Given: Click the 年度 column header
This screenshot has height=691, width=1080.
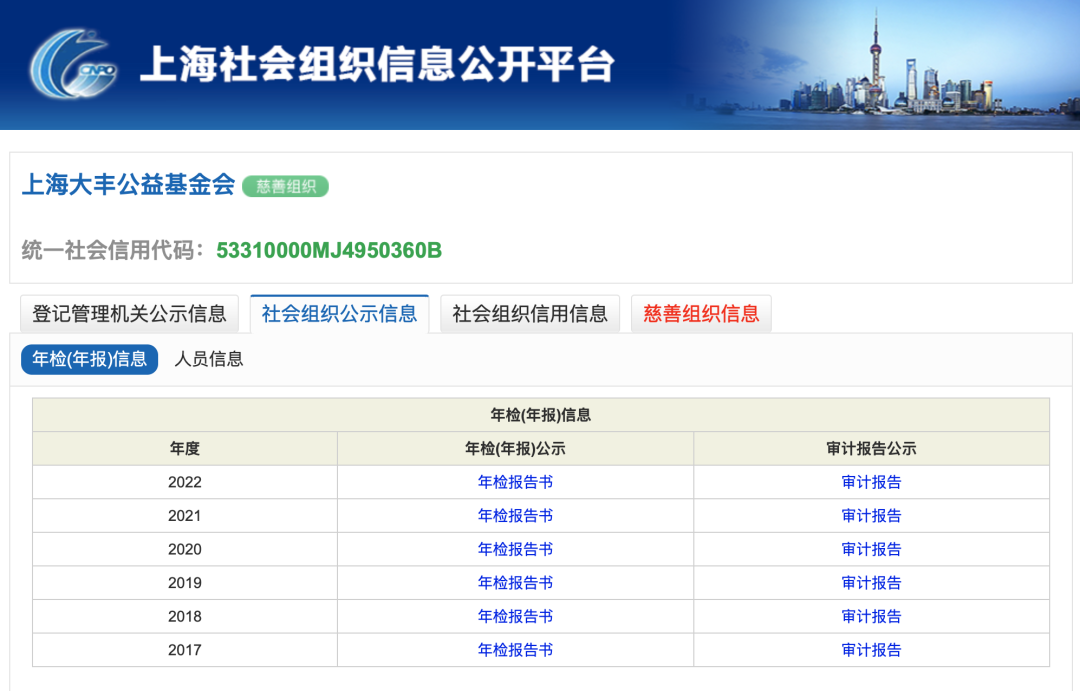Looking at the screenshot, I should pos(185,448).
